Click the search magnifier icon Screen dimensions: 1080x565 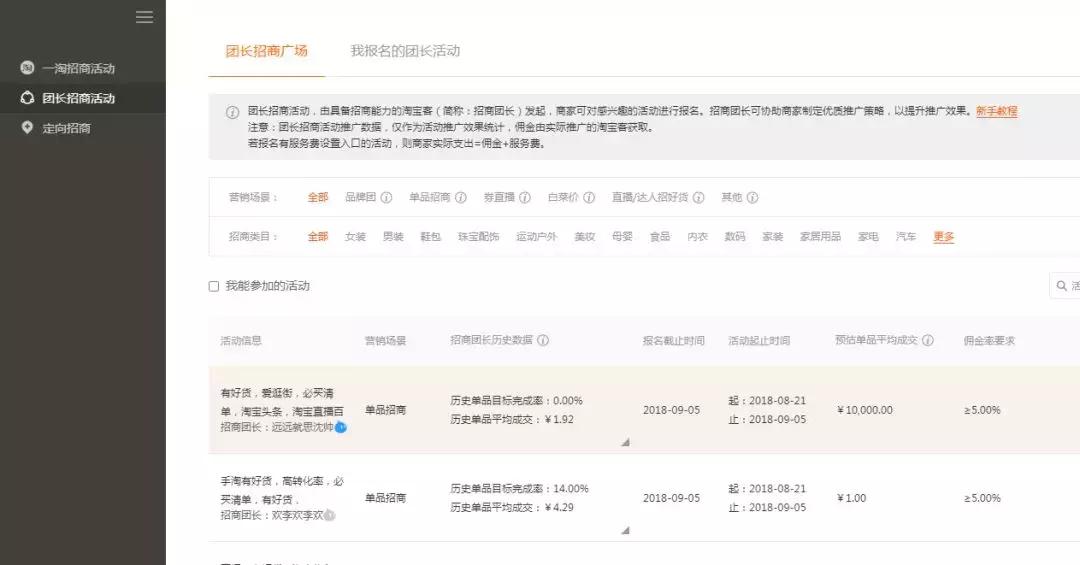1061,286
